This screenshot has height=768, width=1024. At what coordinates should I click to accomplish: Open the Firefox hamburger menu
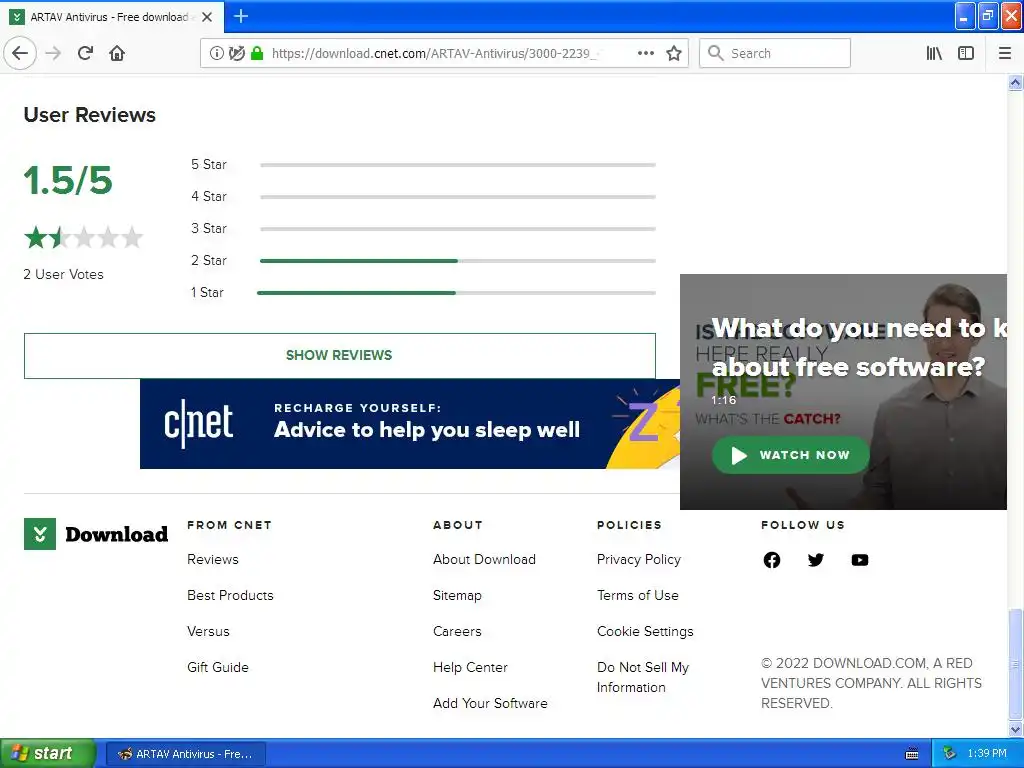pyautogui.click(x=1005, y=53)
